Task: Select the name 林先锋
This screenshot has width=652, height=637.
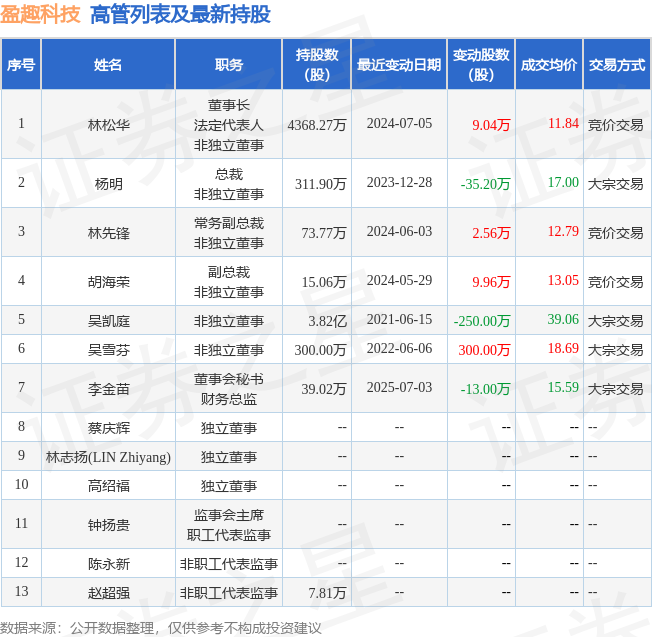Action: [109, 233]
